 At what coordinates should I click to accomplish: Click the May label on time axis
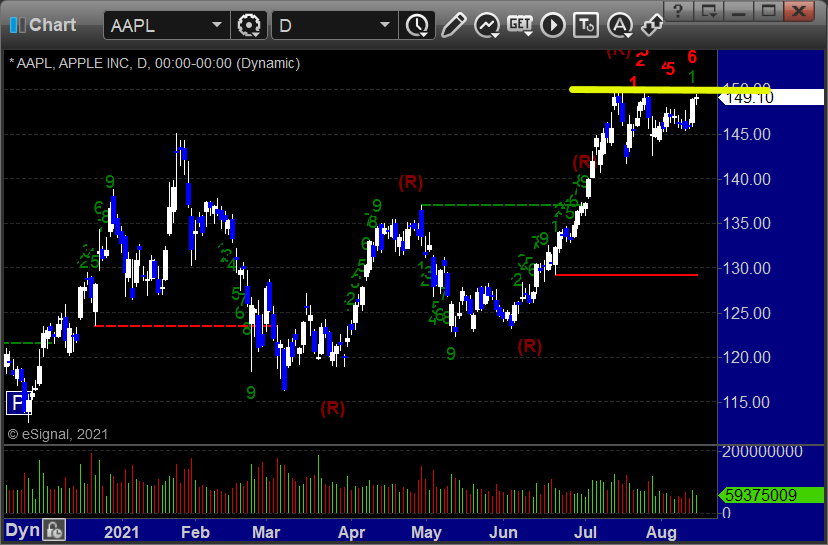coord(426,532)
